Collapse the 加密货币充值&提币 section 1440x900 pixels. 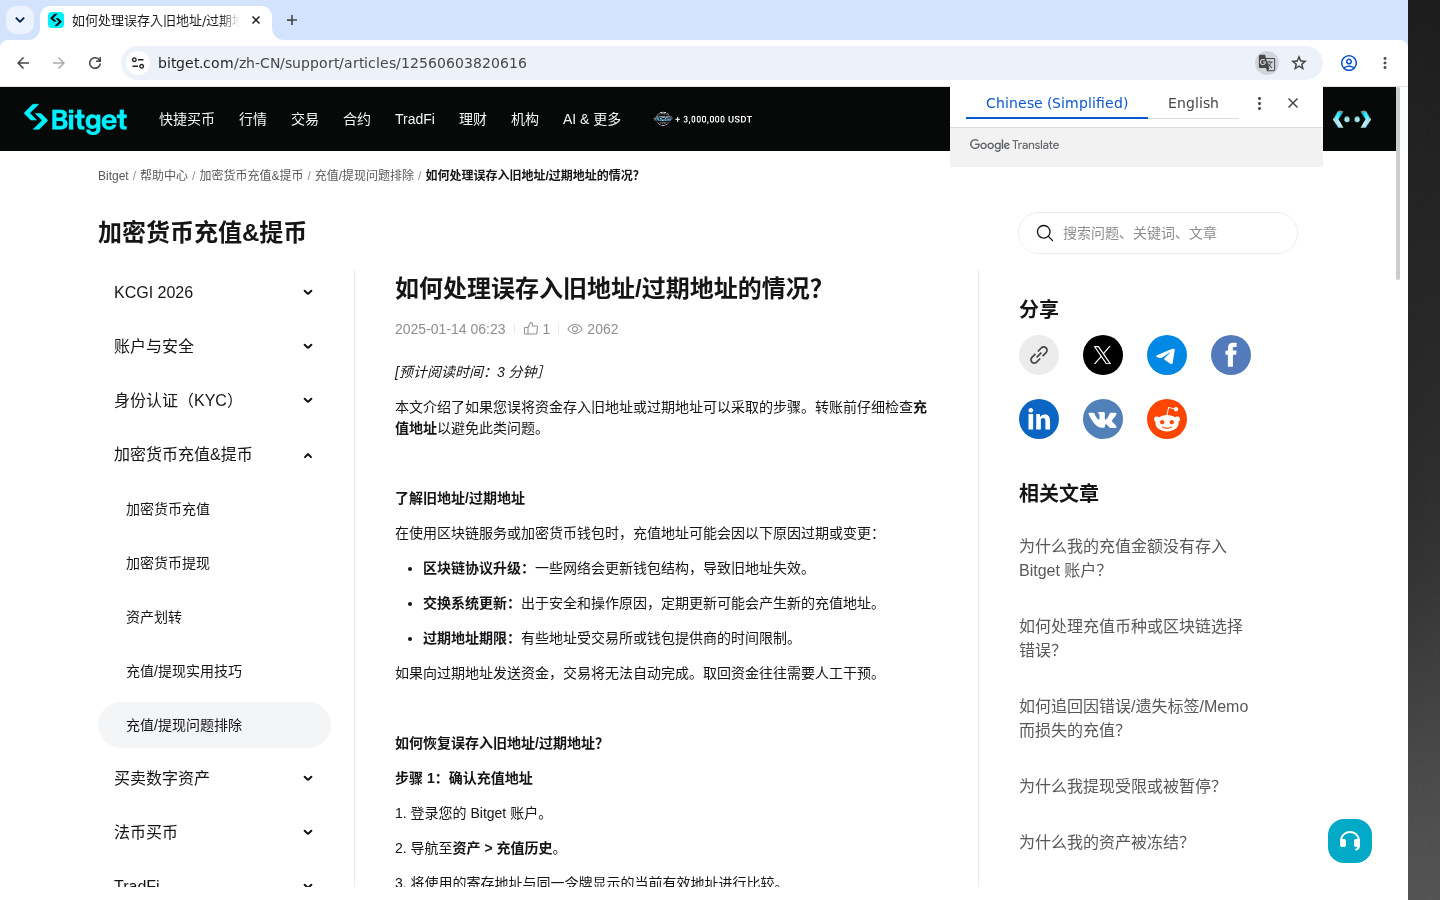pos(214,454)
